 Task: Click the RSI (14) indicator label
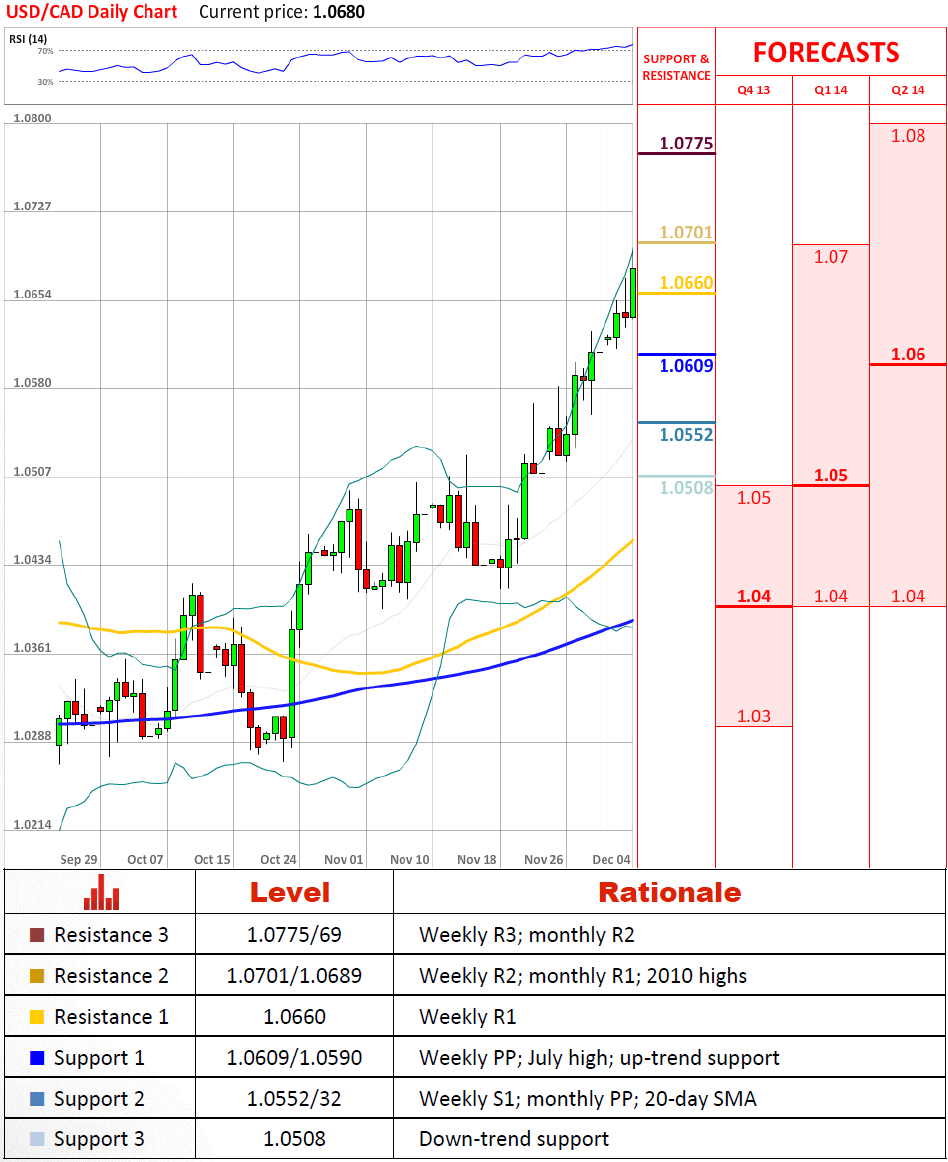(28, 39)
